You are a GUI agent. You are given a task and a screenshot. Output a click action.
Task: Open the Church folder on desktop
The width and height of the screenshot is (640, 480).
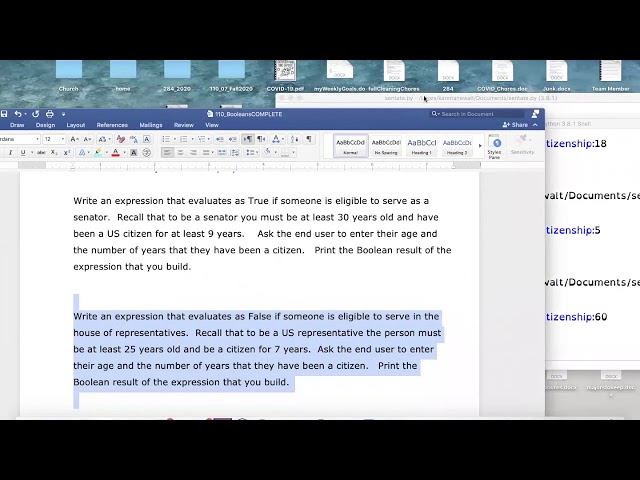point(69,76)
